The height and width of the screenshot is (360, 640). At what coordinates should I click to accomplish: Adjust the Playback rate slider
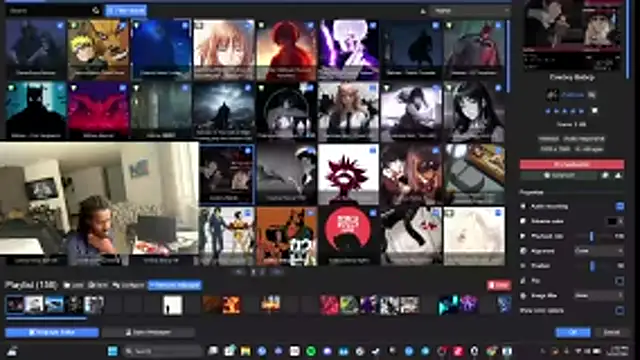[591, 236]
